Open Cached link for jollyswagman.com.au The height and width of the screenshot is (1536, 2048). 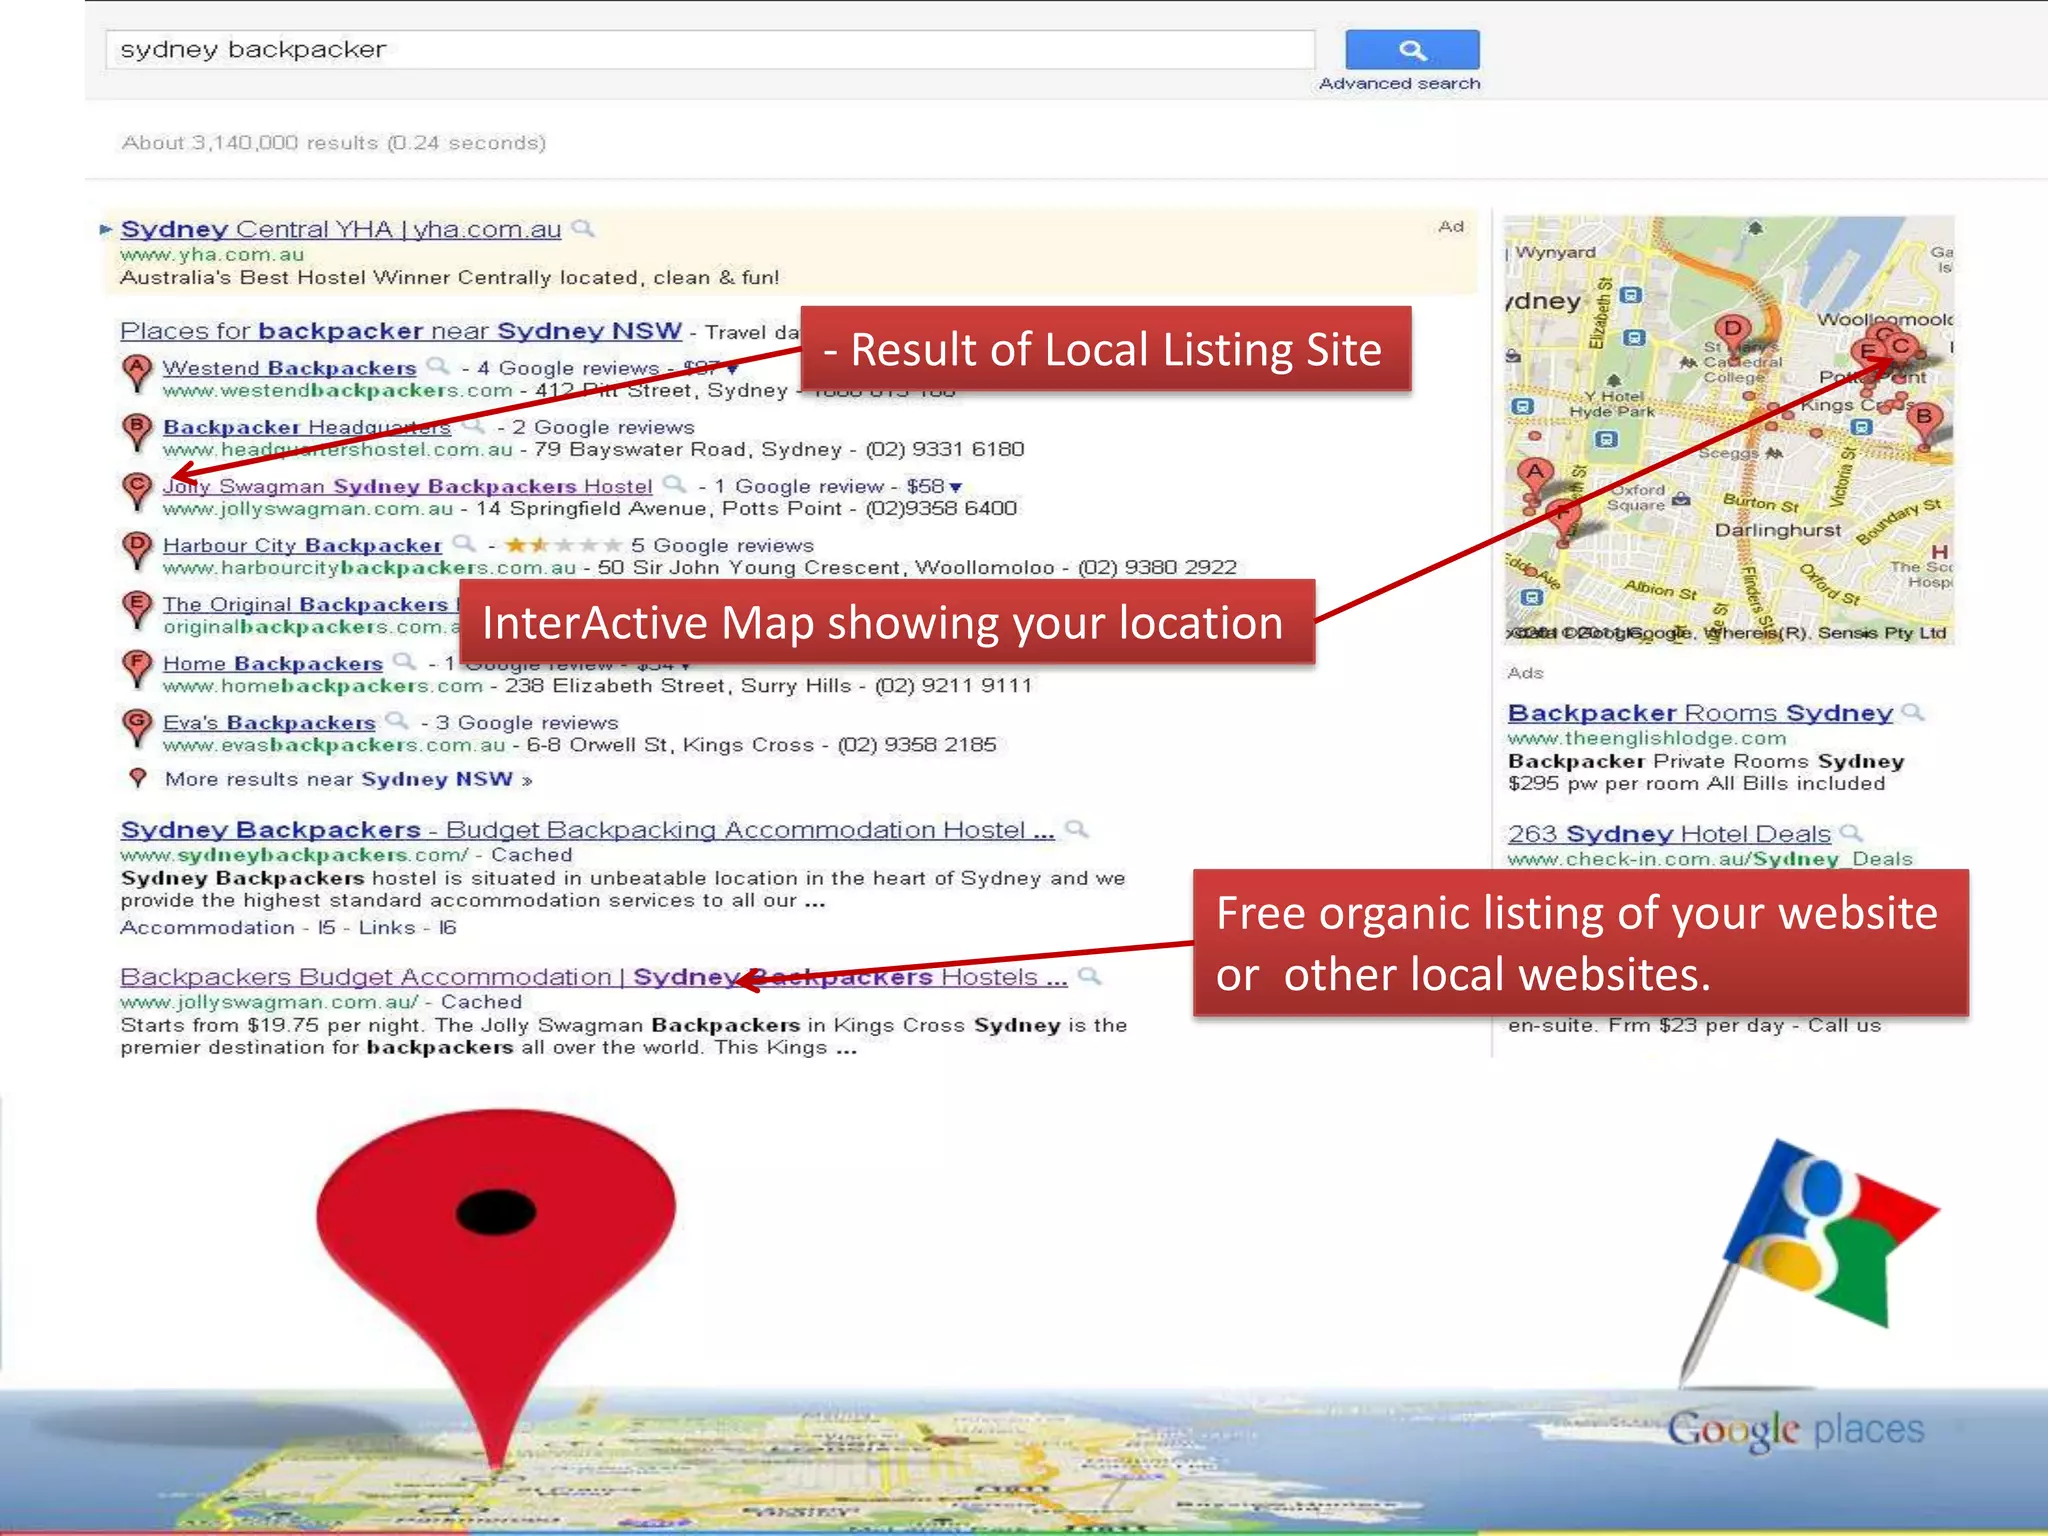tap(482, 1002)
